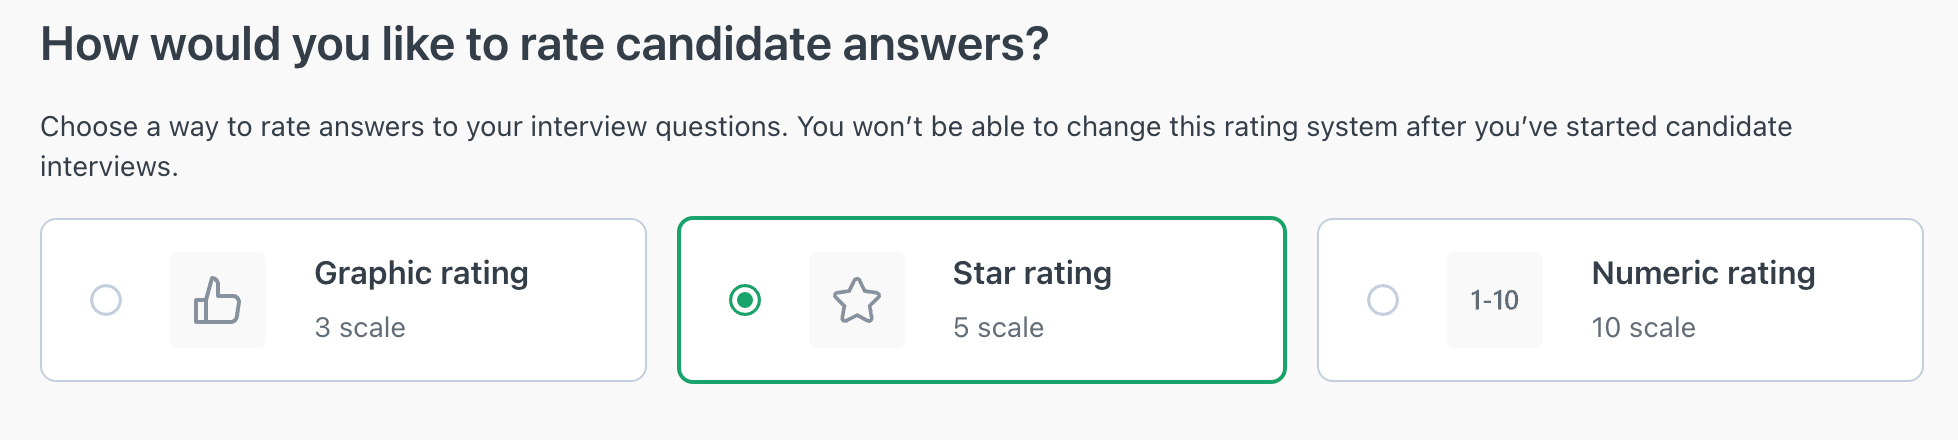
Task: Click the Numeric rating title text
Action: tap(1703, 273)
